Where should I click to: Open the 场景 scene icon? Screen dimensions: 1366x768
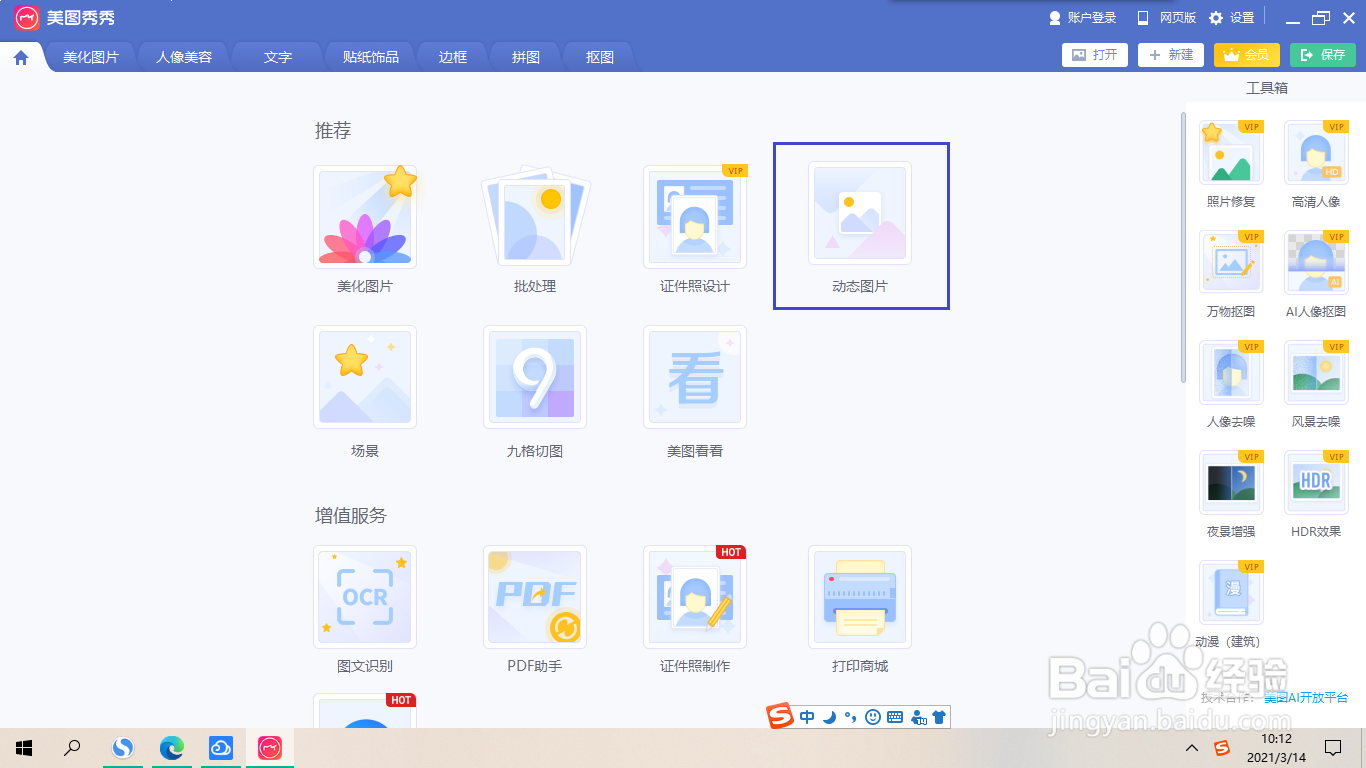coord(365,377)
